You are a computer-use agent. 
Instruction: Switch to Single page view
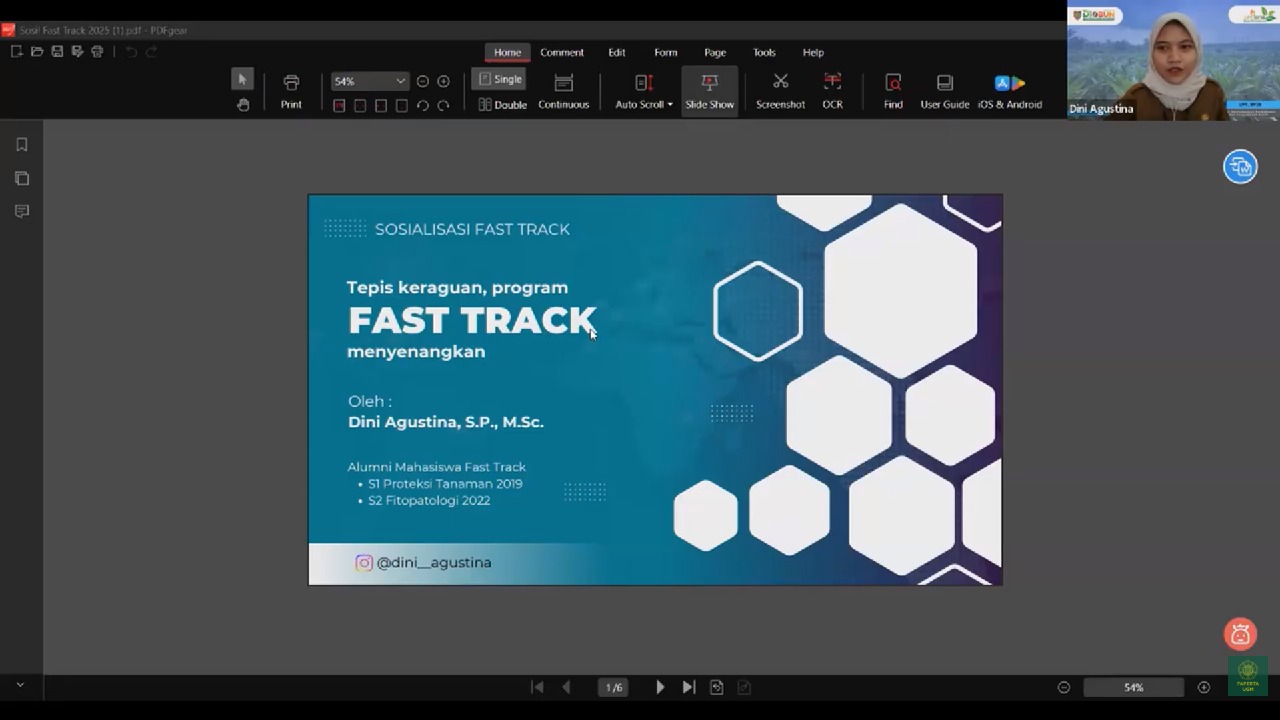tap(500, 79)
